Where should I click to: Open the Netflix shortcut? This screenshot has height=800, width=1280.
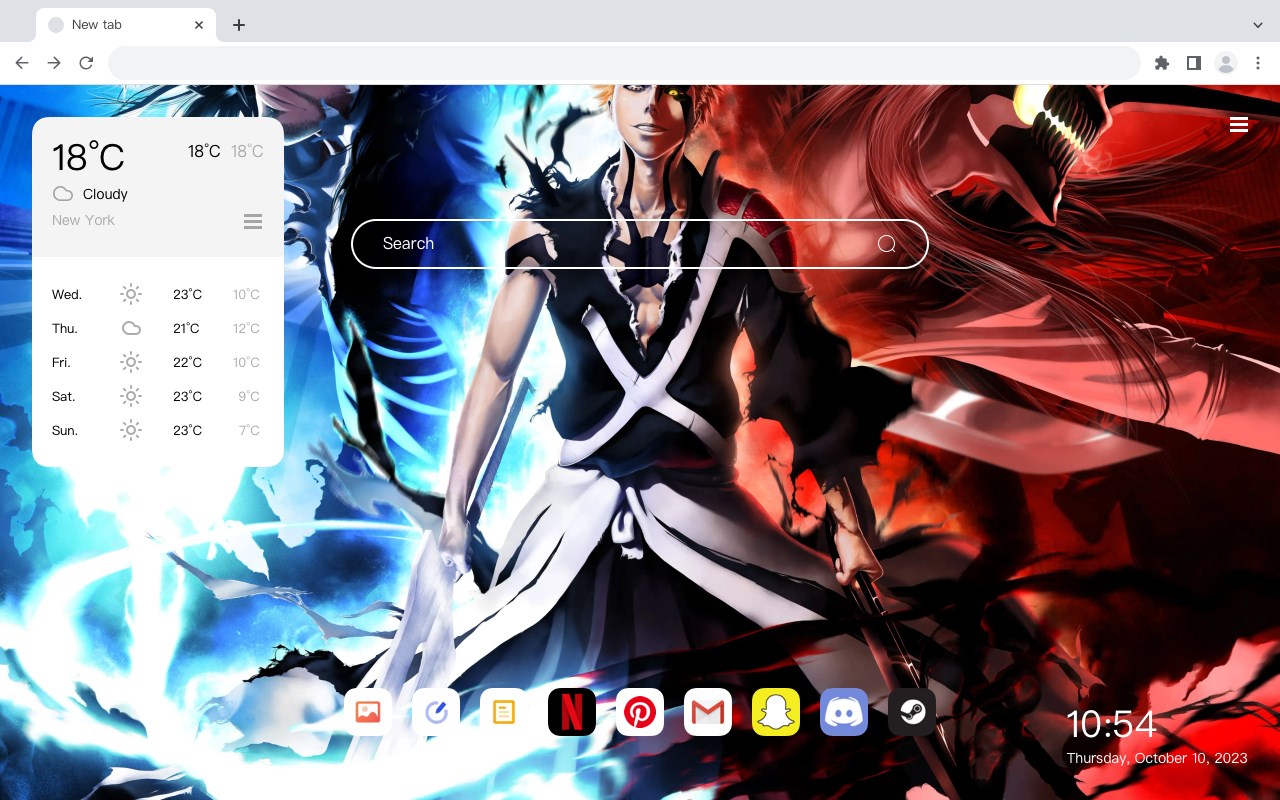click(x=572, y=712)
